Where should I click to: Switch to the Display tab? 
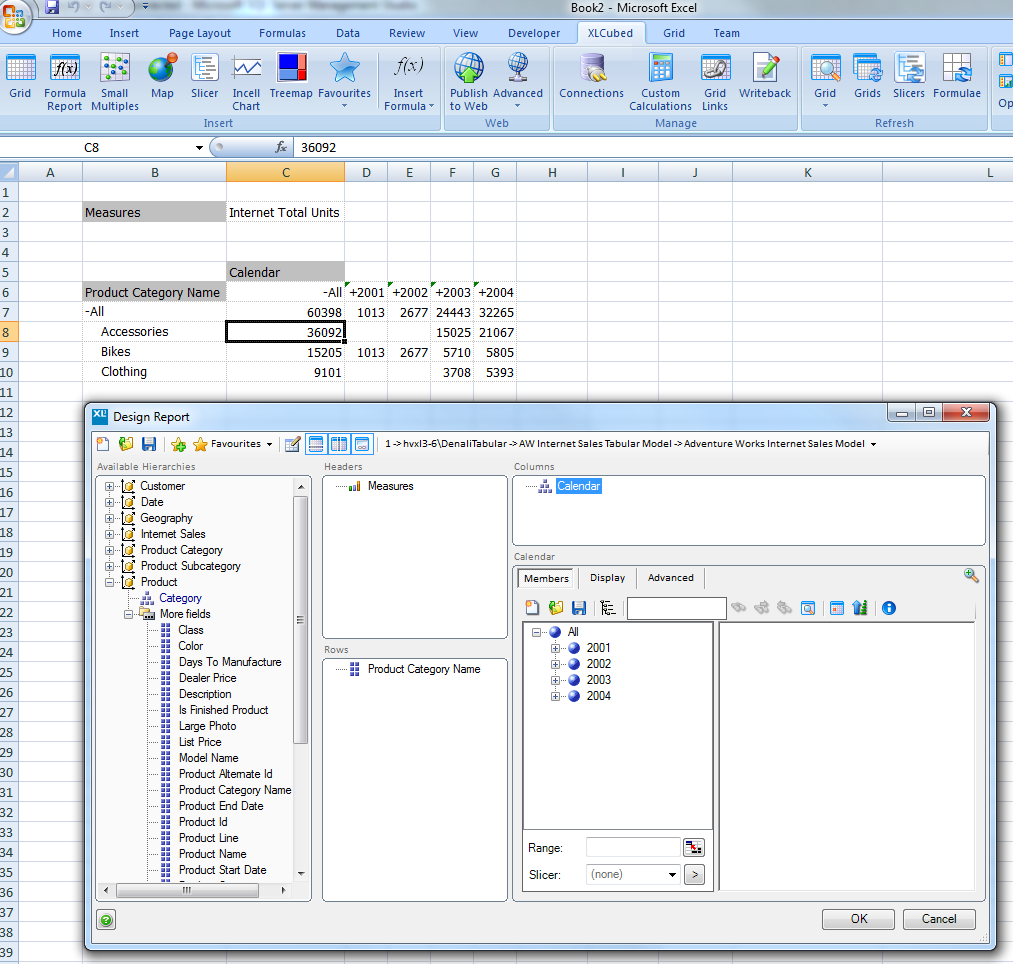607,578
